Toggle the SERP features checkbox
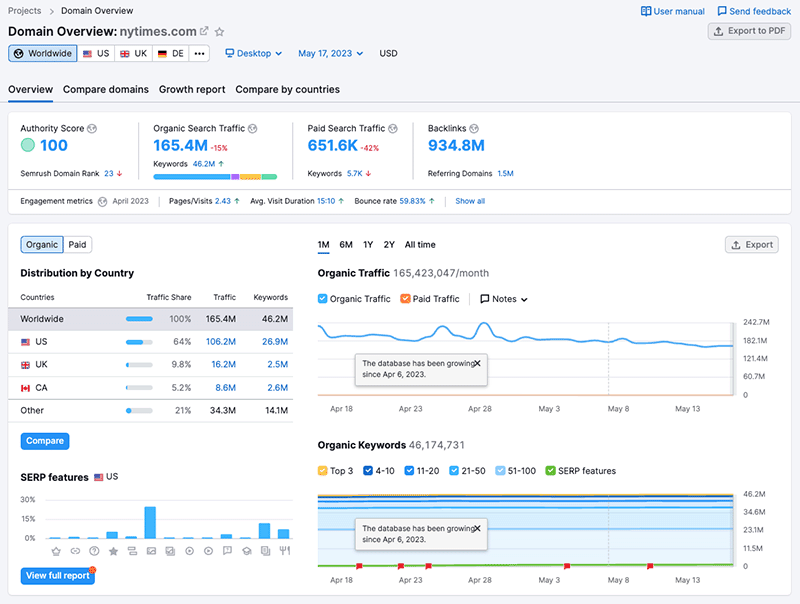 tap(551, 470)
